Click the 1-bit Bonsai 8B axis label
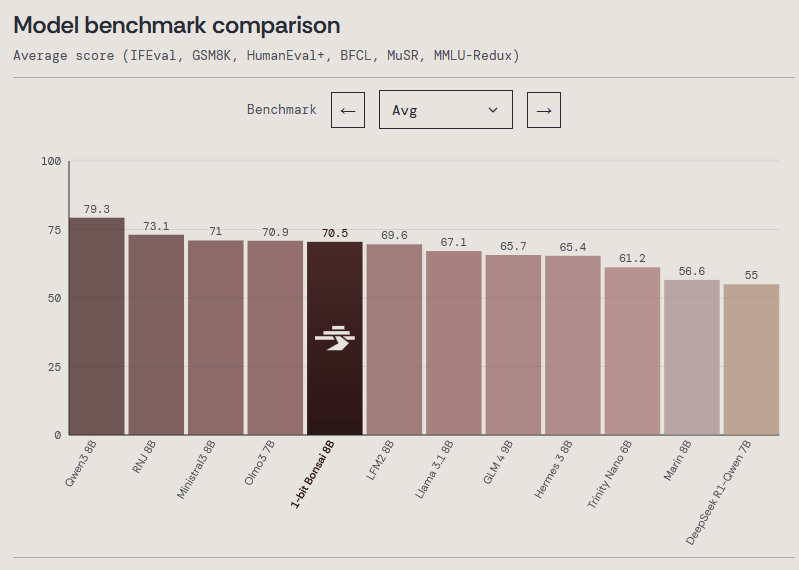Screen dimensions: 799x570 313,475
